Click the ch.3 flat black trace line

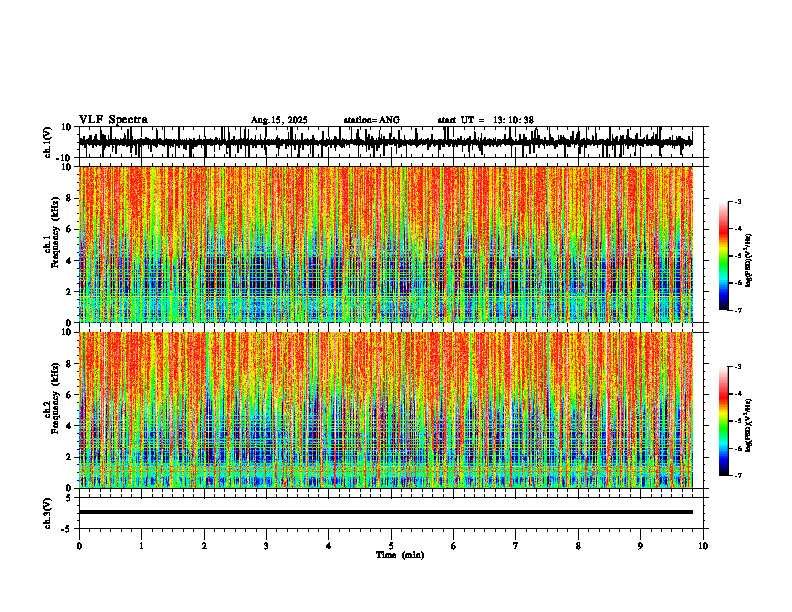[x=386, y=512]
